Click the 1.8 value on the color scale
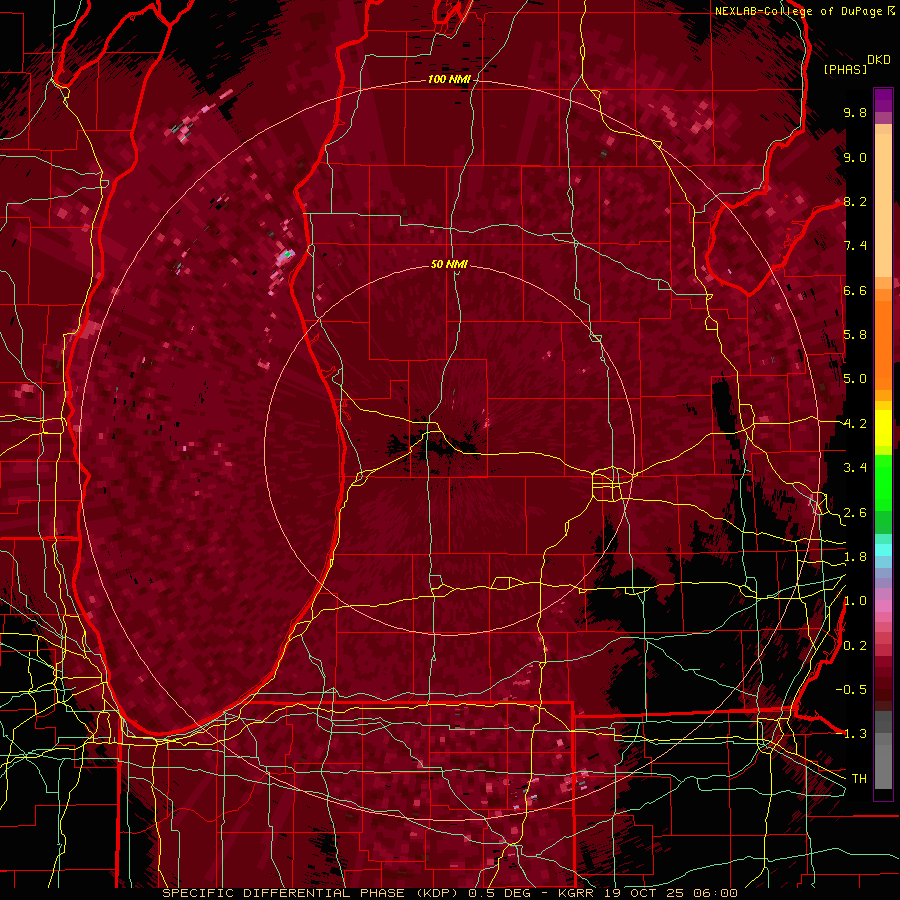Image resolution: width=900 pixels, height=900 pixels. 855,557
